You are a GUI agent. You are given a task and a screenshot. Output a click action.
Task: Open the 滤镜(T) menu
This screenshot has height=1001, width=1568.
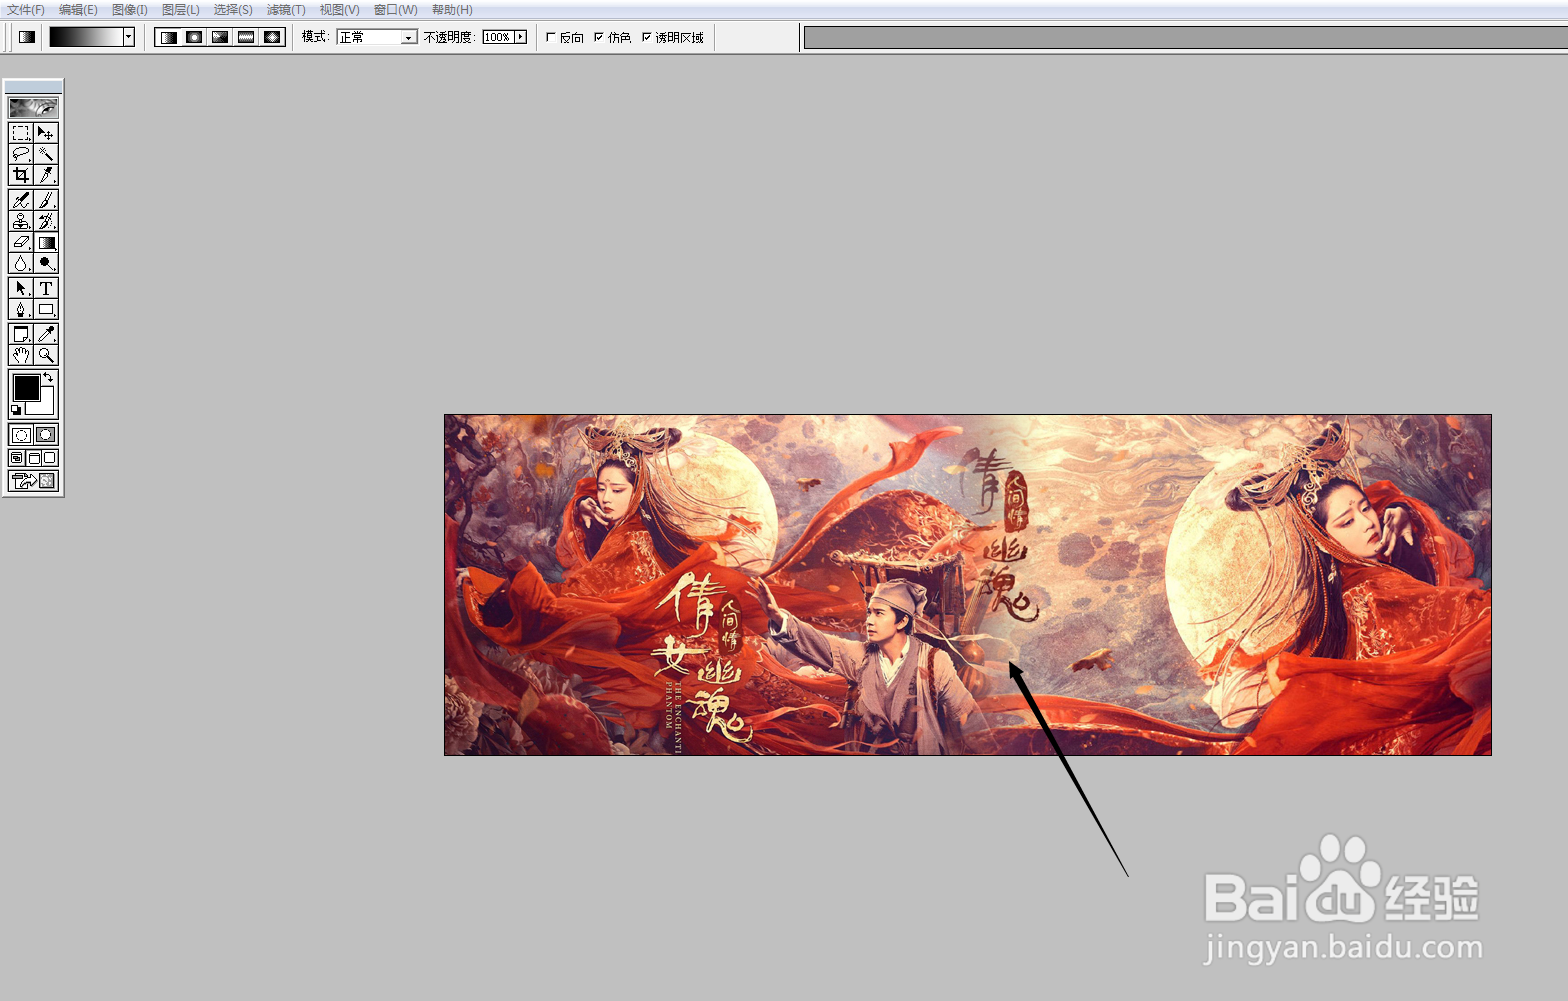click(x=286, y=10)
